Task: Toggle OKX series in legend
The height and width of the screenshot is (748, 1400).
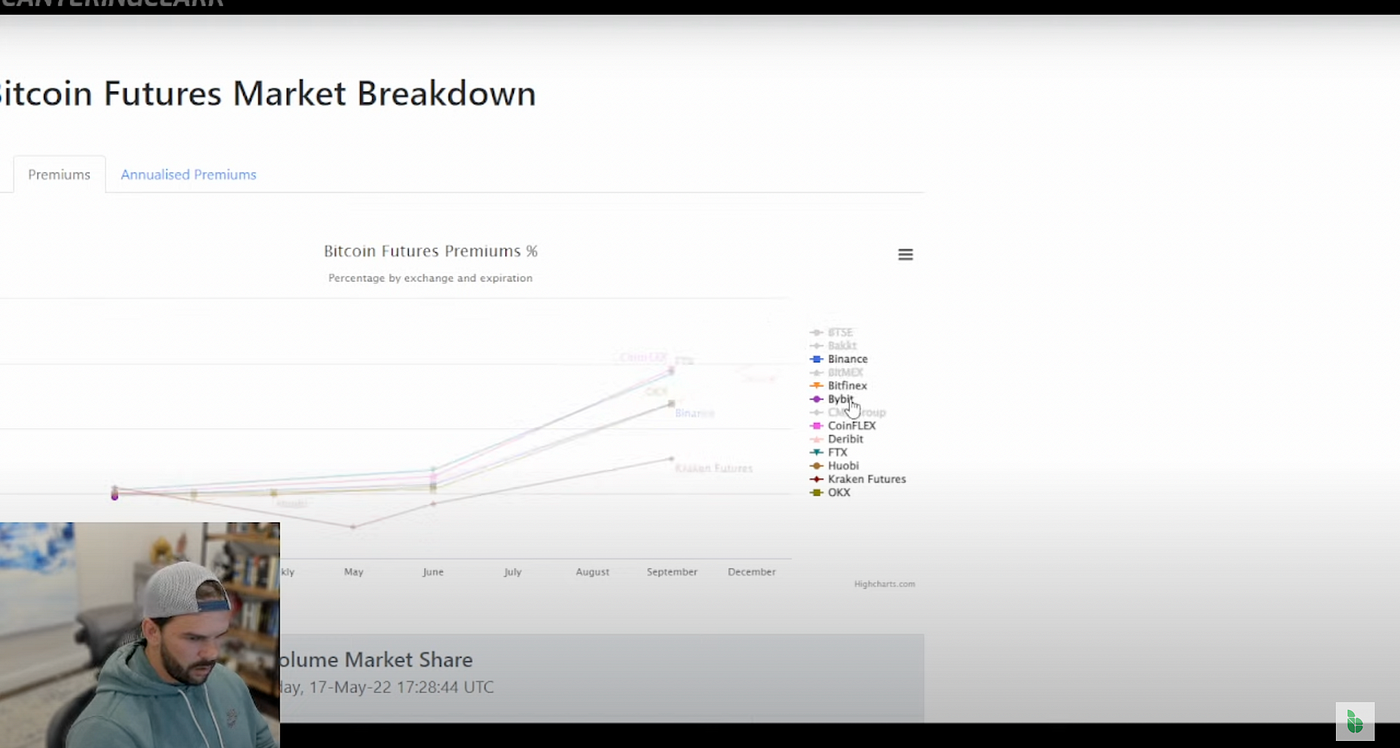Action: click(830, 492)
